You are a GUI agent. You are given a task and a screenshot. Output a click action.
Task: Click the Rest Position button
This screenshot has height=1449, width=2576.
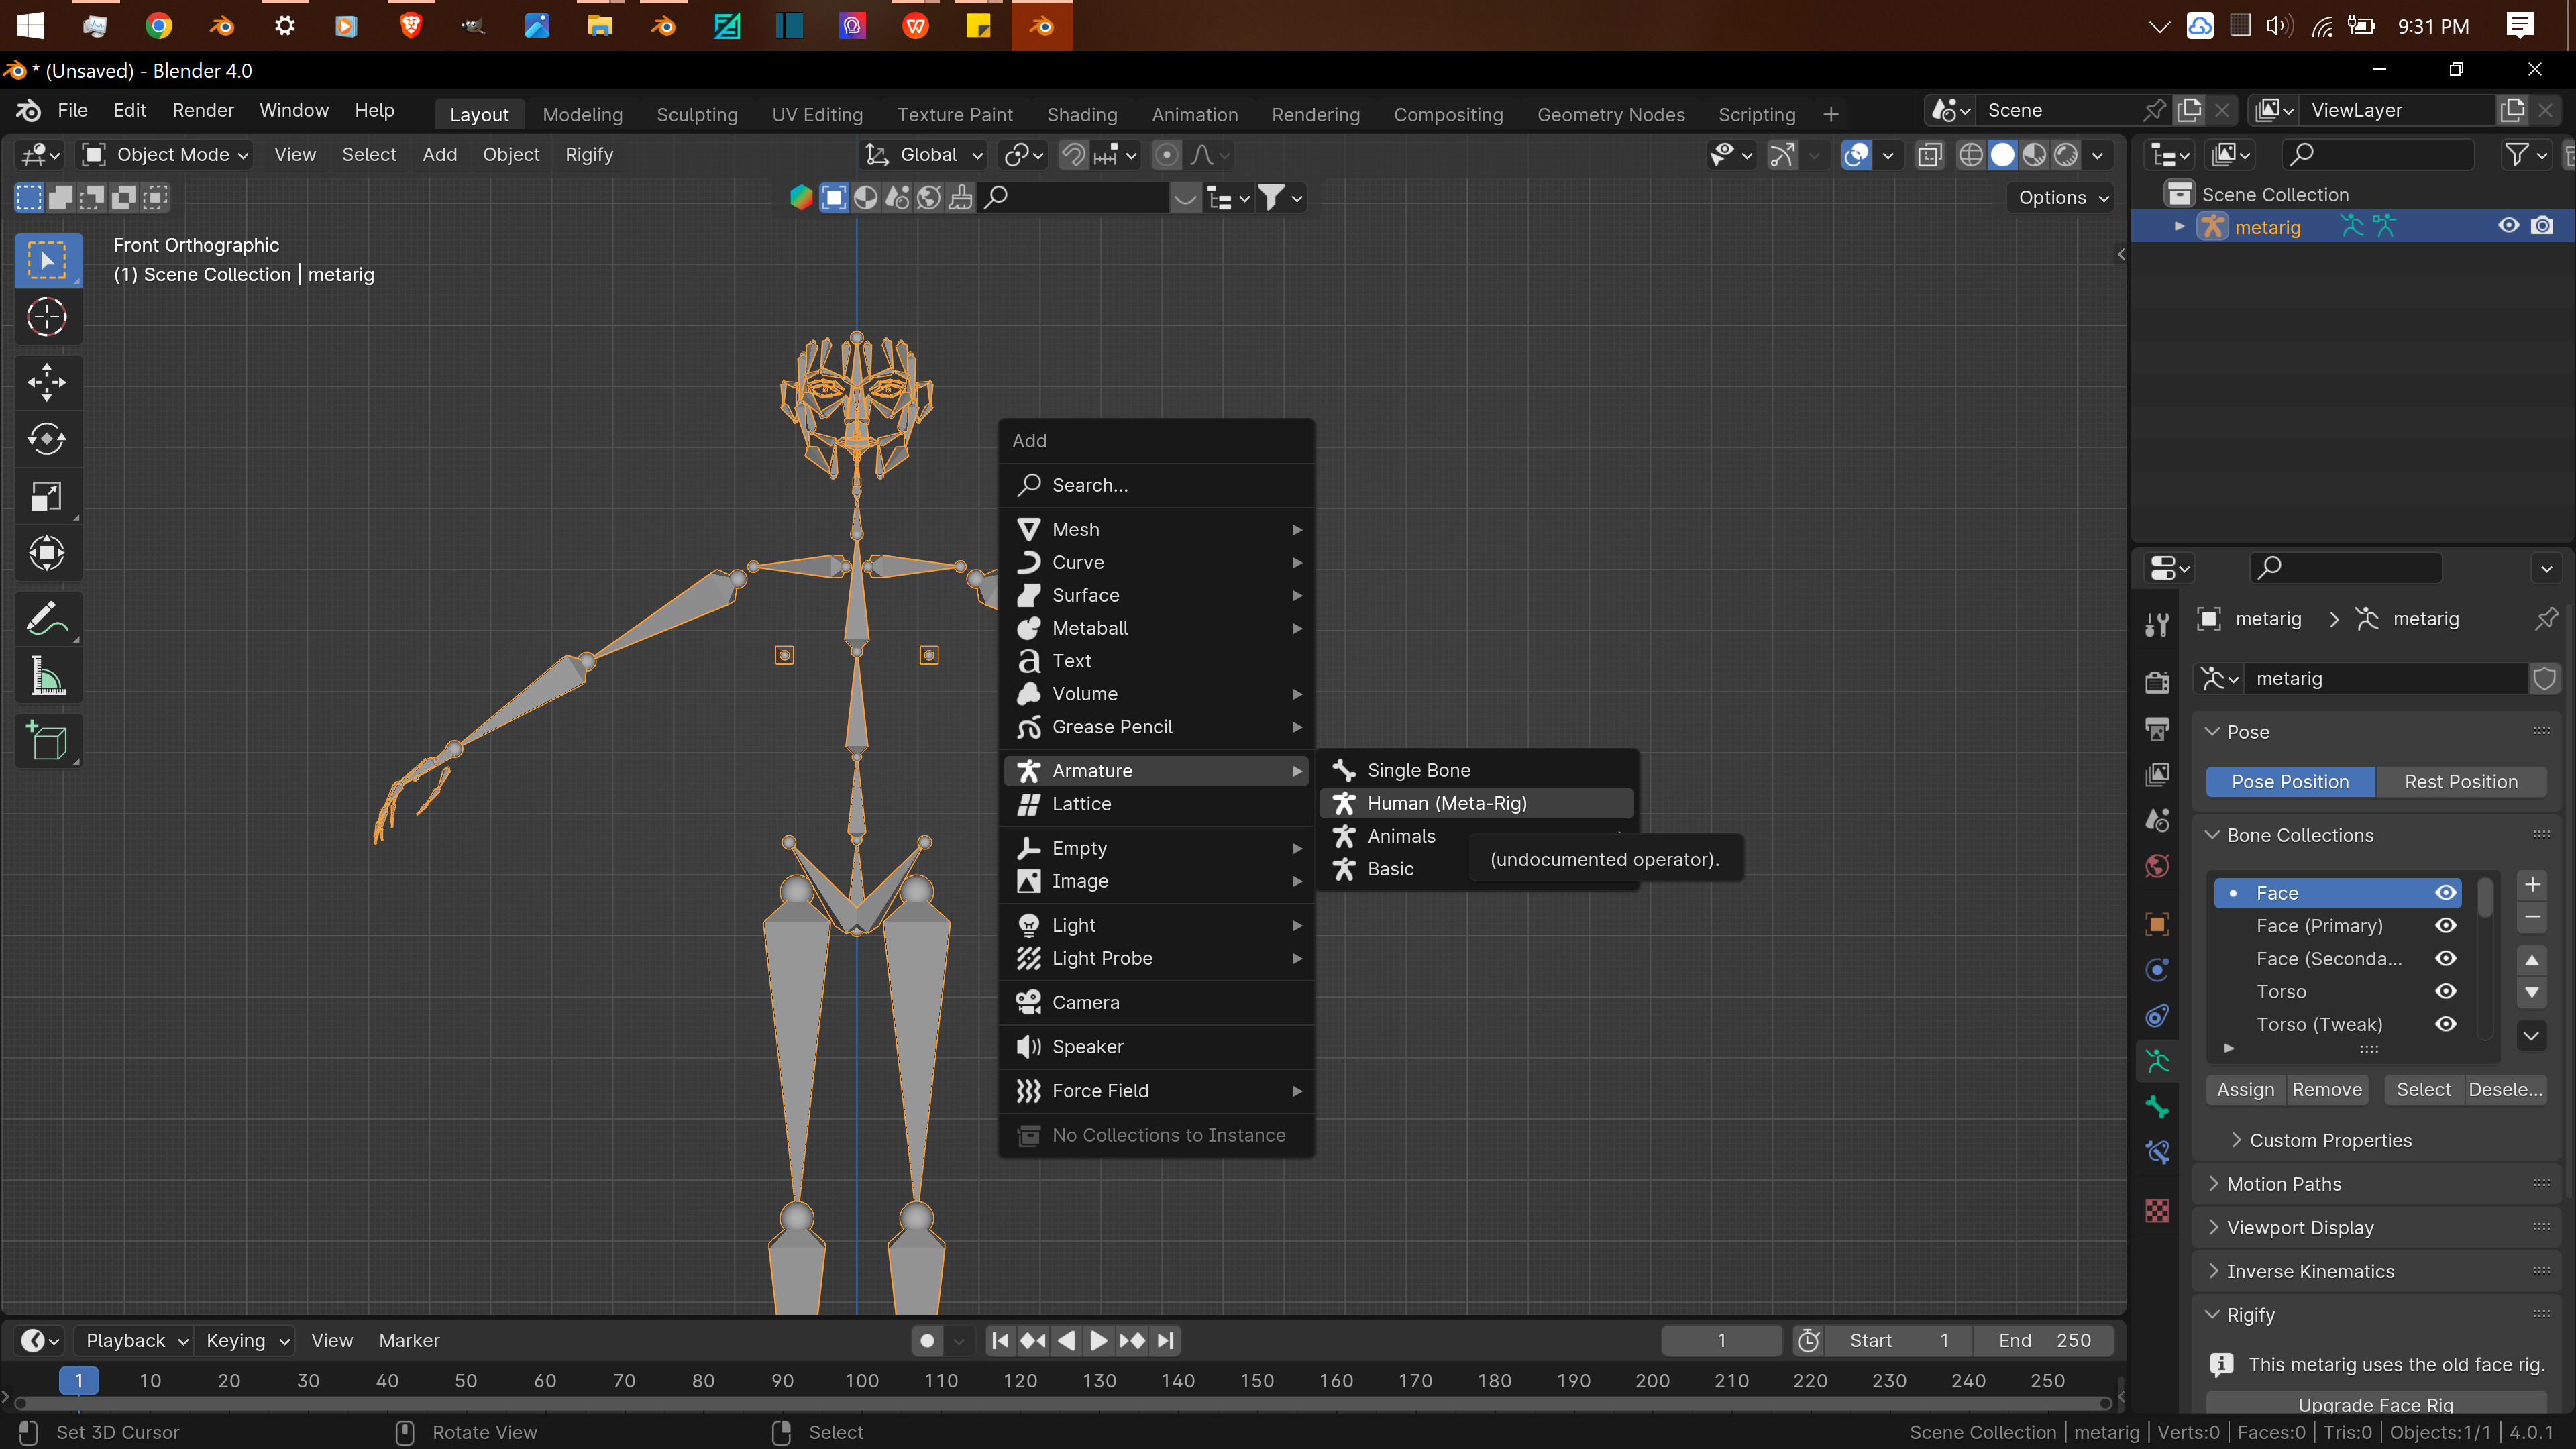(2461, 780)
